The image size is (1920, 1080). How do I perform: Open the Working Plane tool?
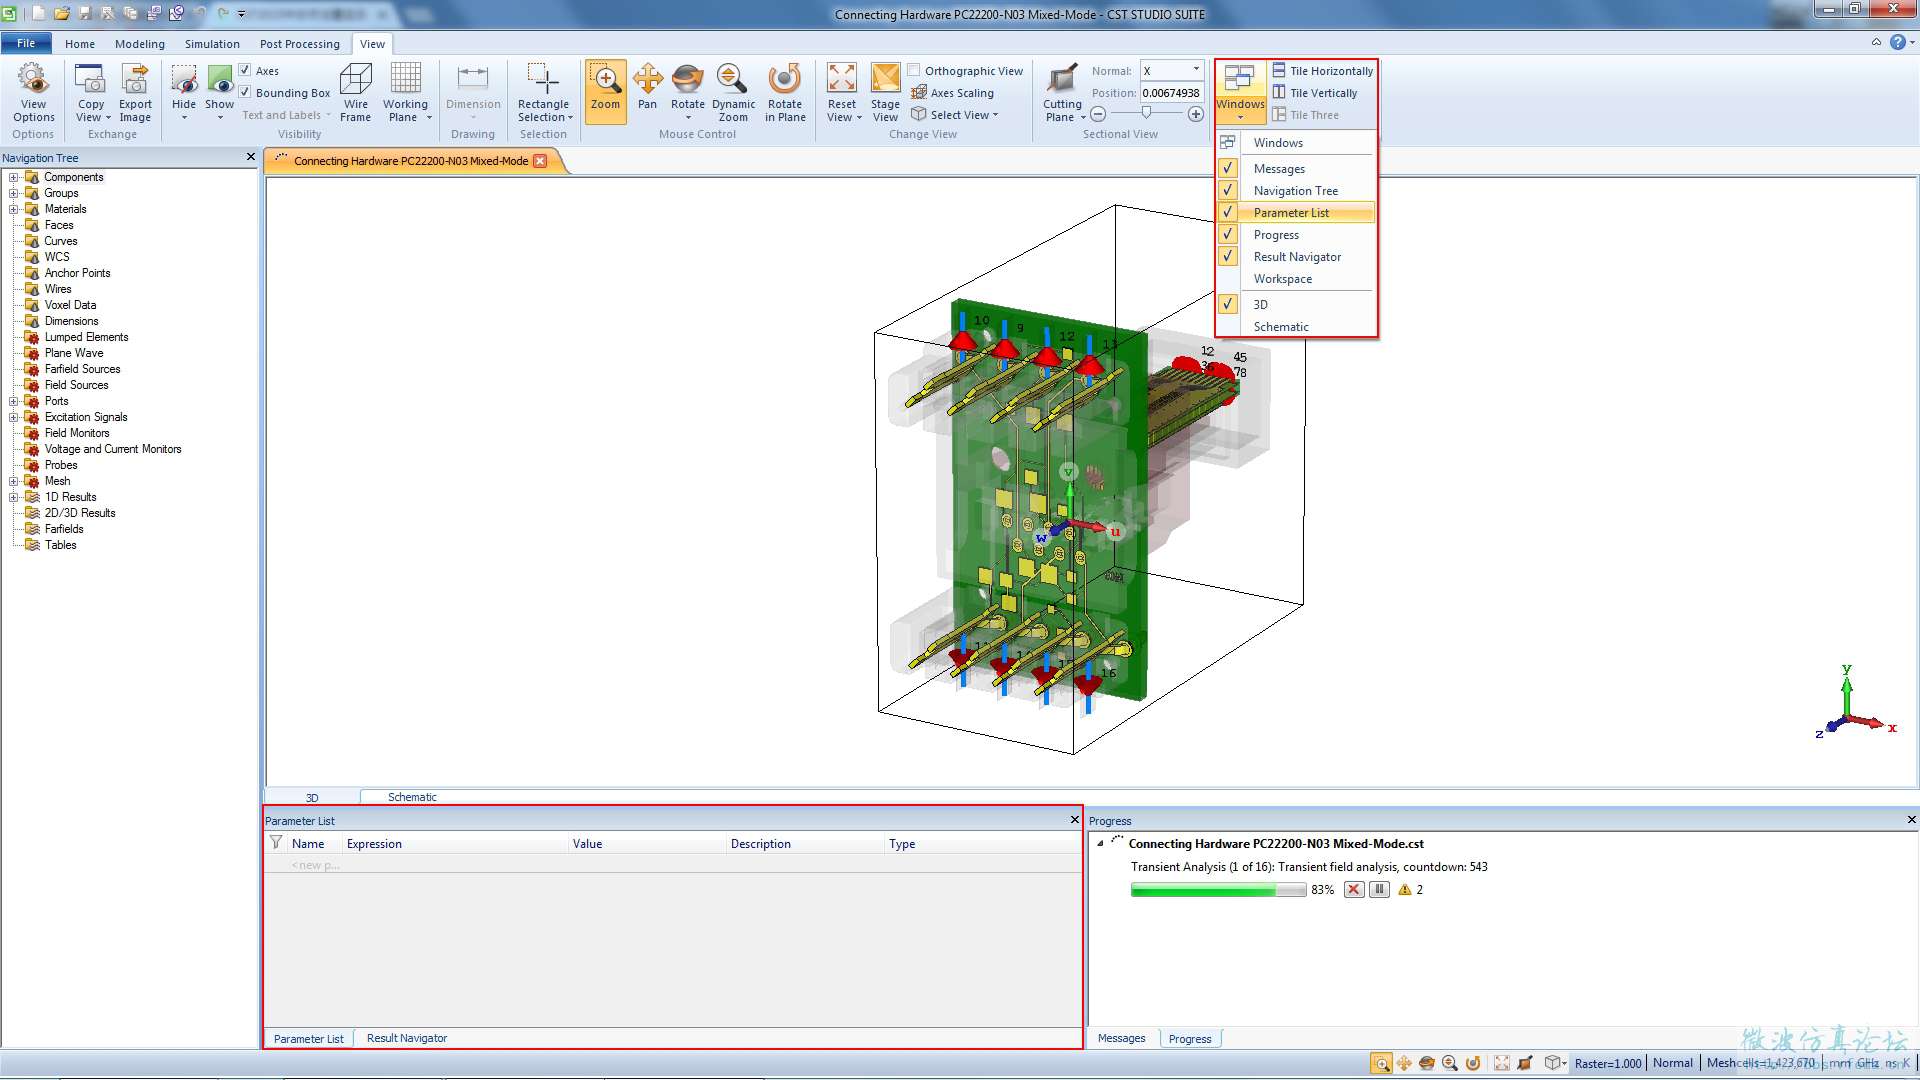point(405,93)
